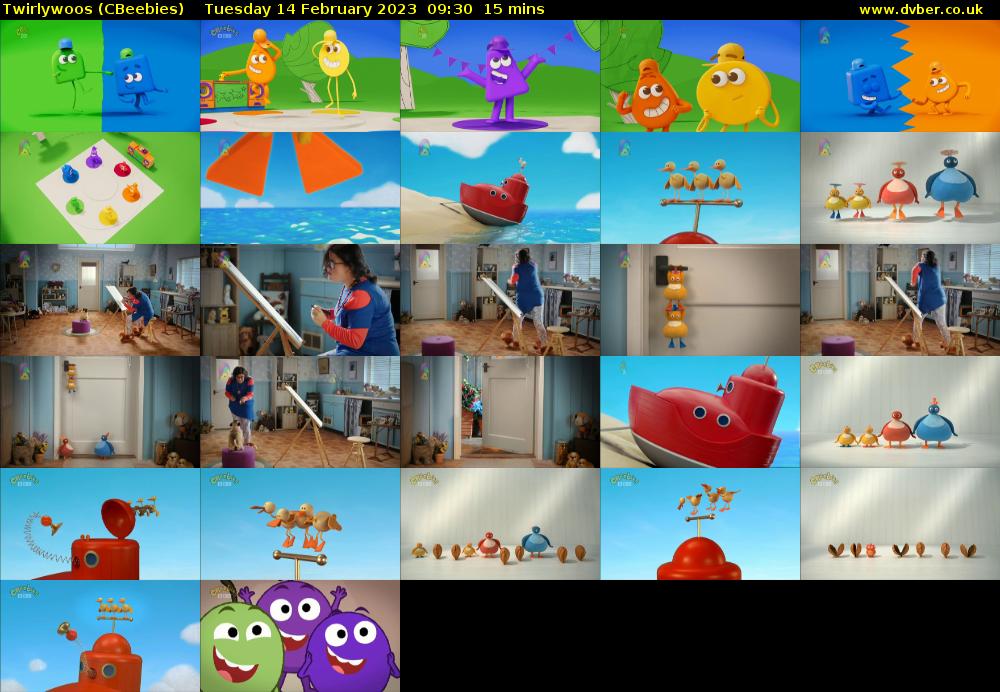Click the Twirlywoos (CBeebies) title text
1000x692 pixels.
click(95, 8)
